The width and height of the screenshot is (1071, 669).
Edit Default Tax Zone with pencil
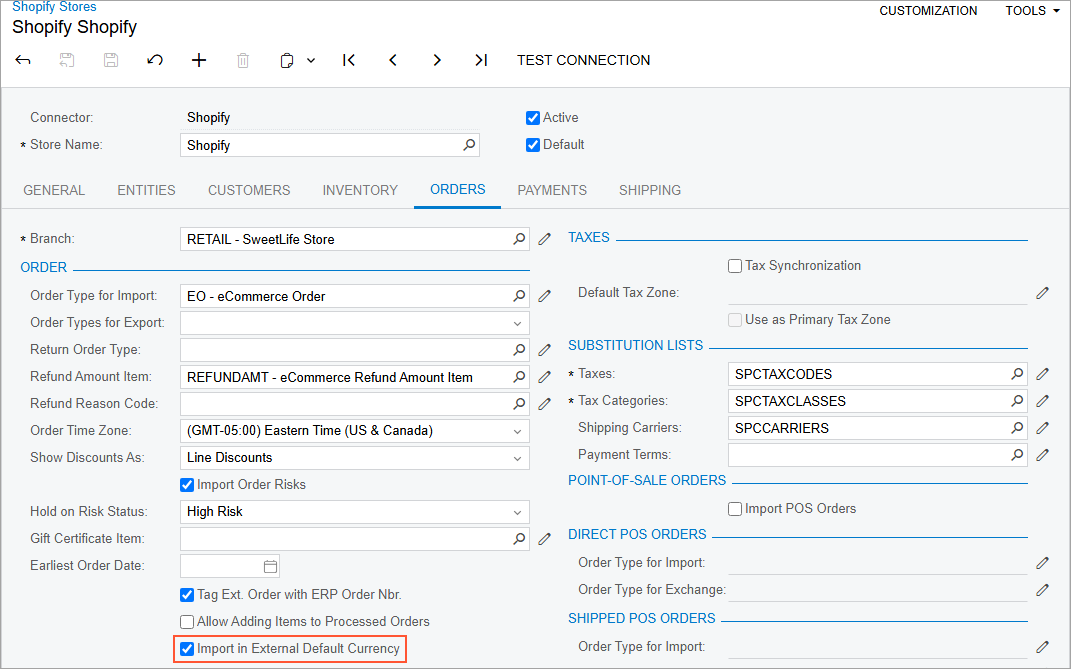tap(1042, 292)
